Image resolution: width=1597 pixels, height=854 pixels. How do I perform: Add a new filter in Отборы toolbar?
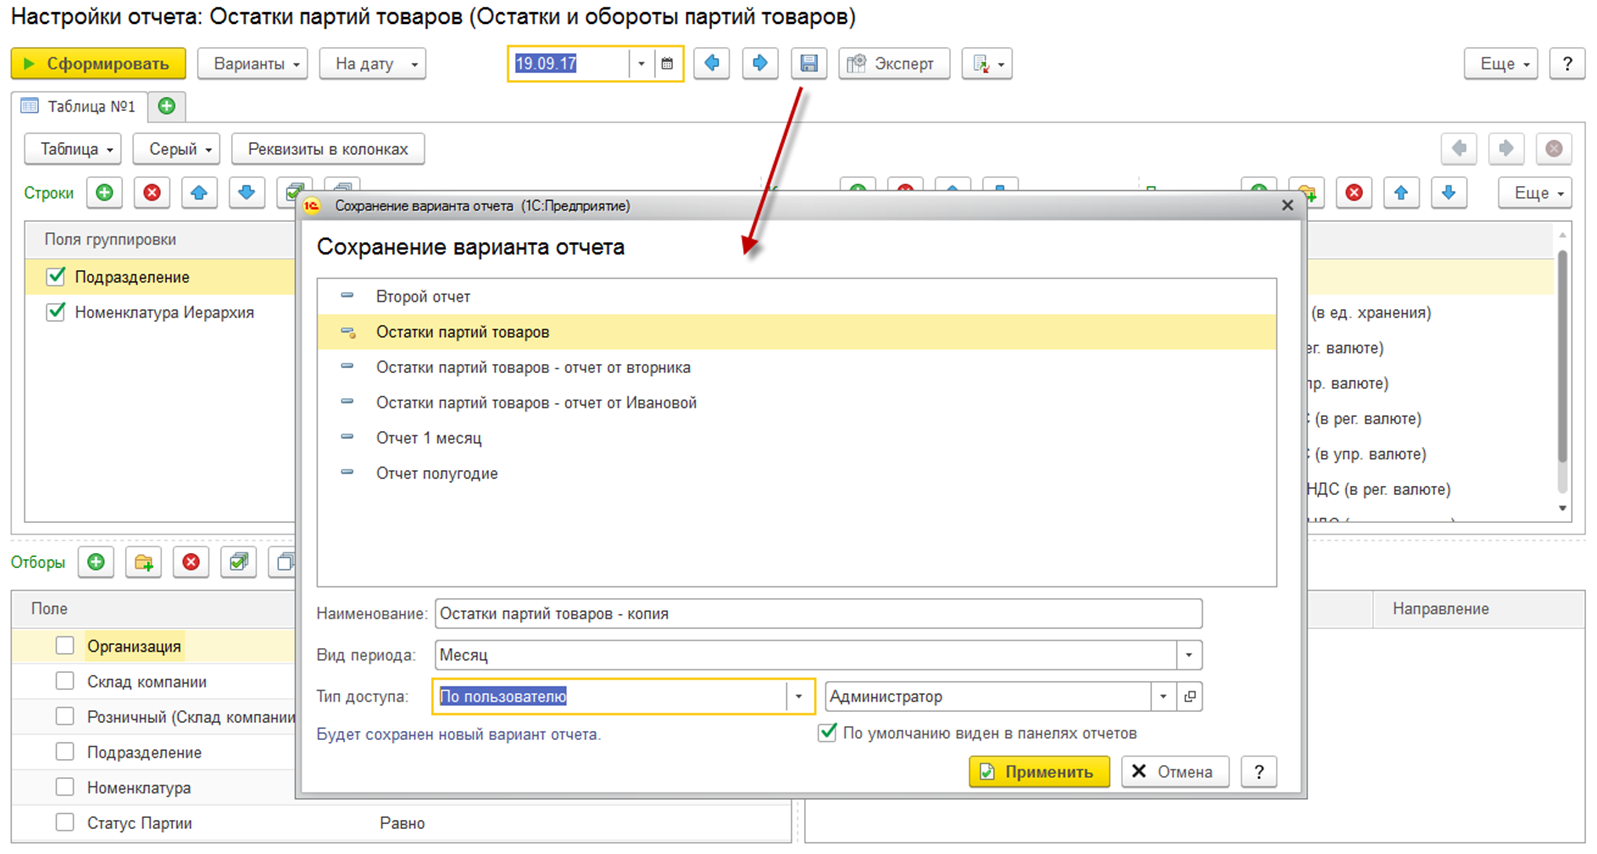tap(96, 562)
